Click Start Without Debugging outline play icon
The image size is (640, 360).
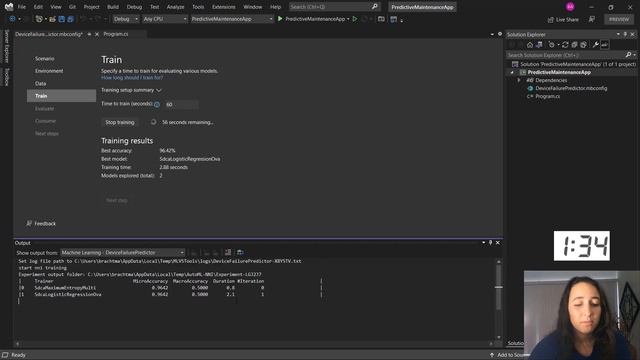[x=355, y=19]
